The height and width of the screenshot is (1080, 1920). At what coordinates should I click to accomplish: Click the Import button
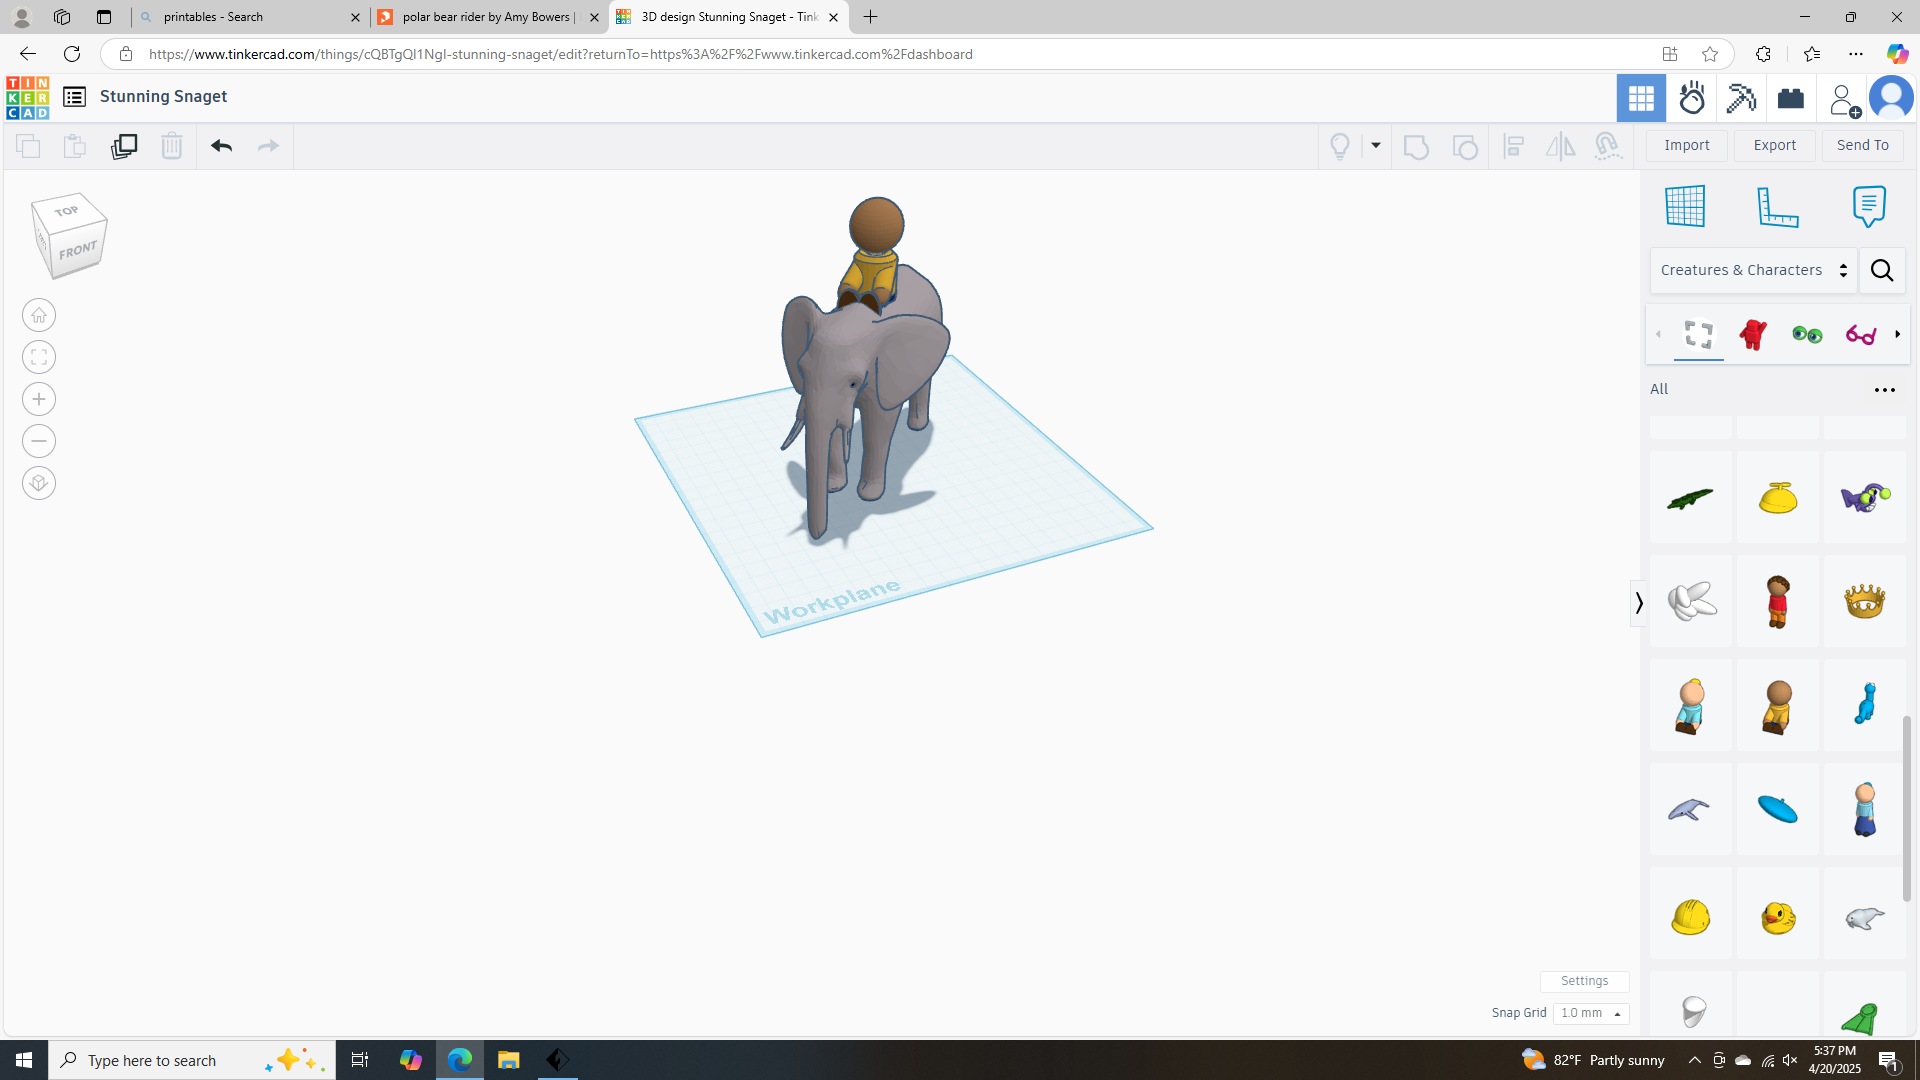tap(1687, 146)
